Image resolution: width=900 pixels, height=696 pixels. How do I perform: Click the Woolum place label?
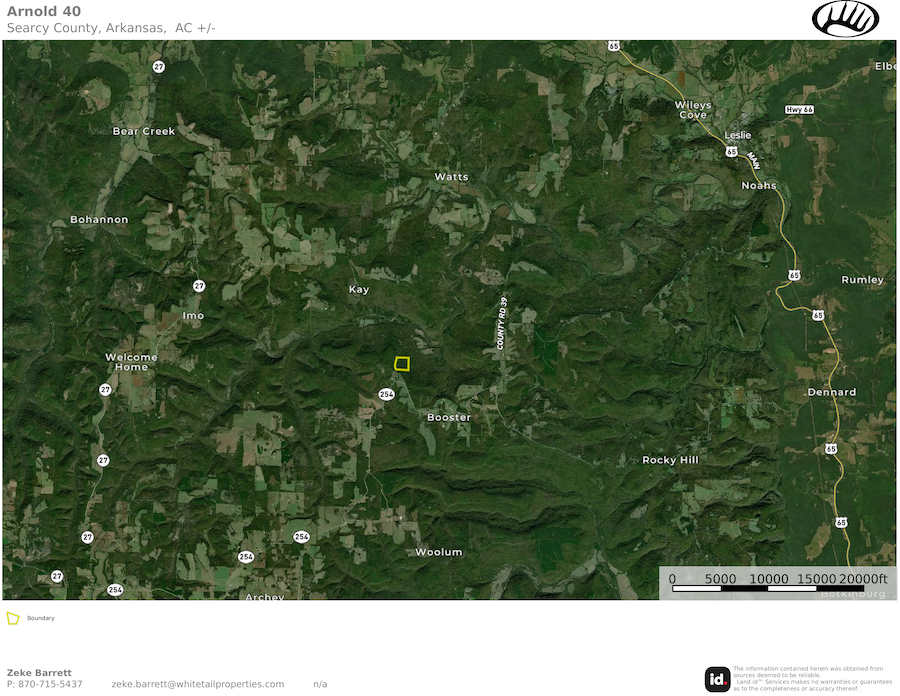(x=439, y=552)
